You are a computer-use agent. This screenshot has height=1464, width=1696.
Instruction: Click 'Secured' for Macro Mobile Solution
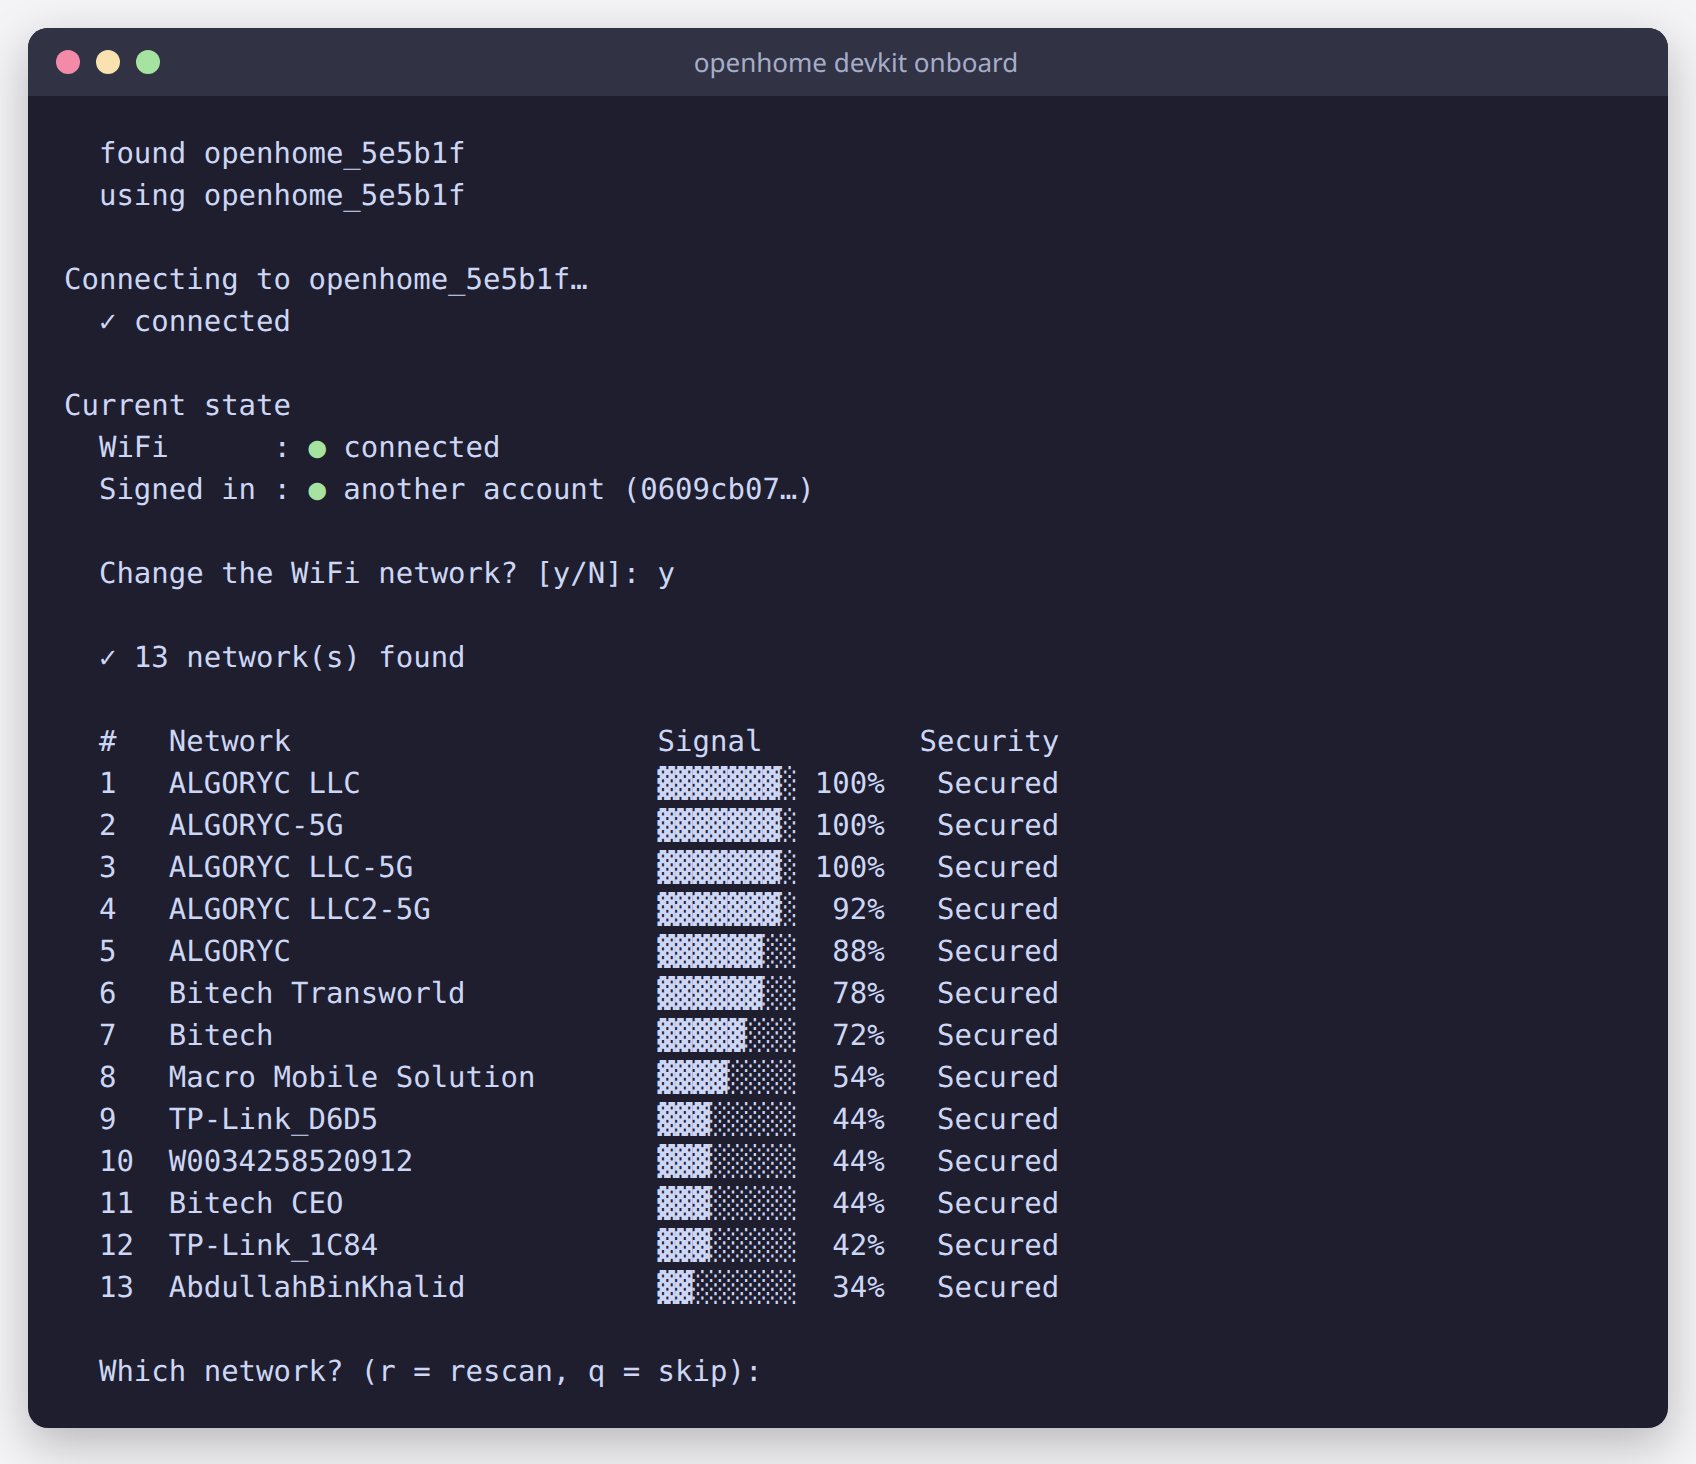(x=997, y=1077)
